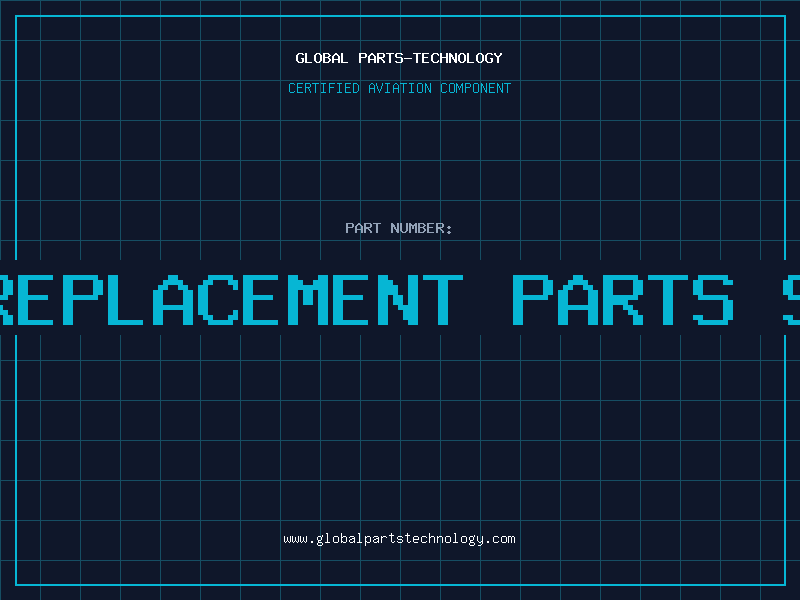
Task: Select the CERTIFIED AVIATION COMPONENT subtitle
Action: coord(399,88)
